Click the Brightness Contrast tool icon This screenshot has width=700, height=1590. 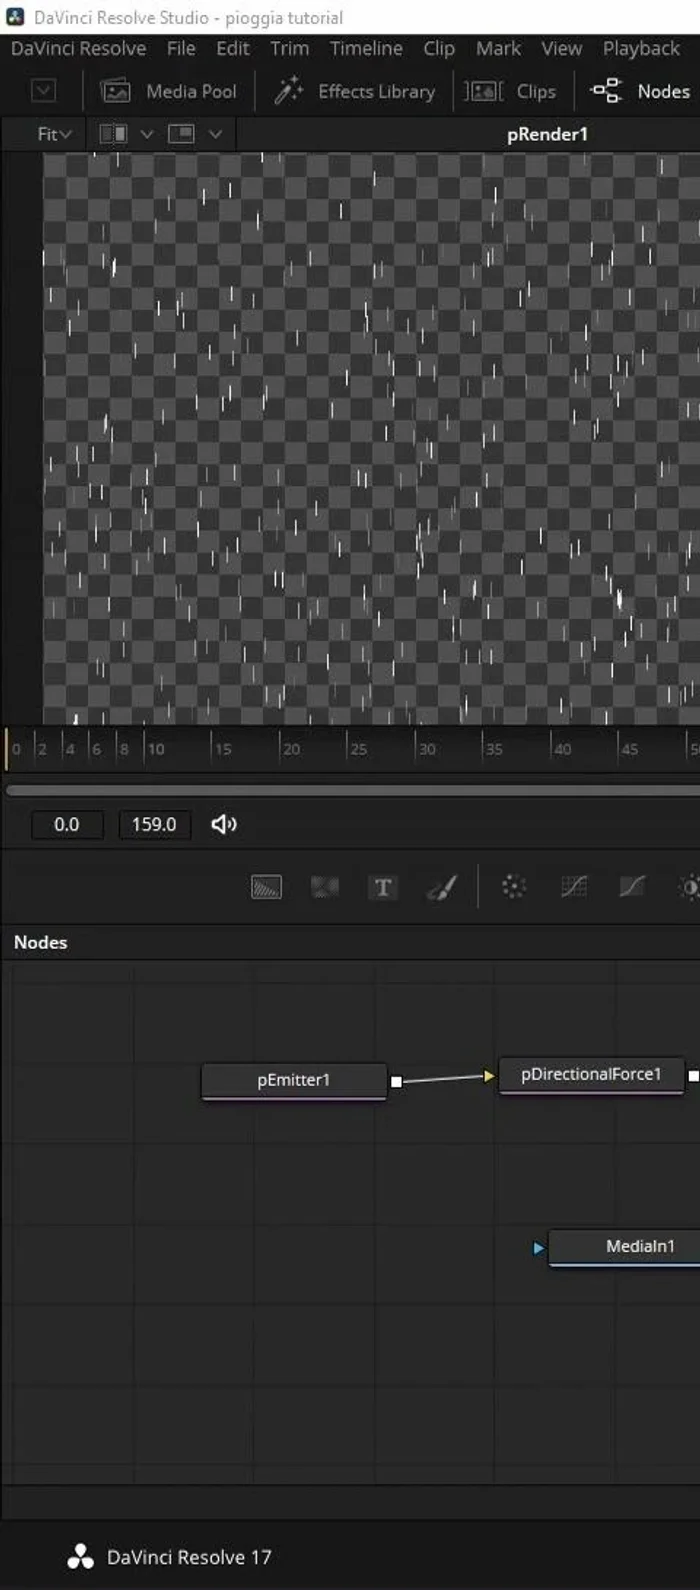pyautogui.click(x=688, y=887)
